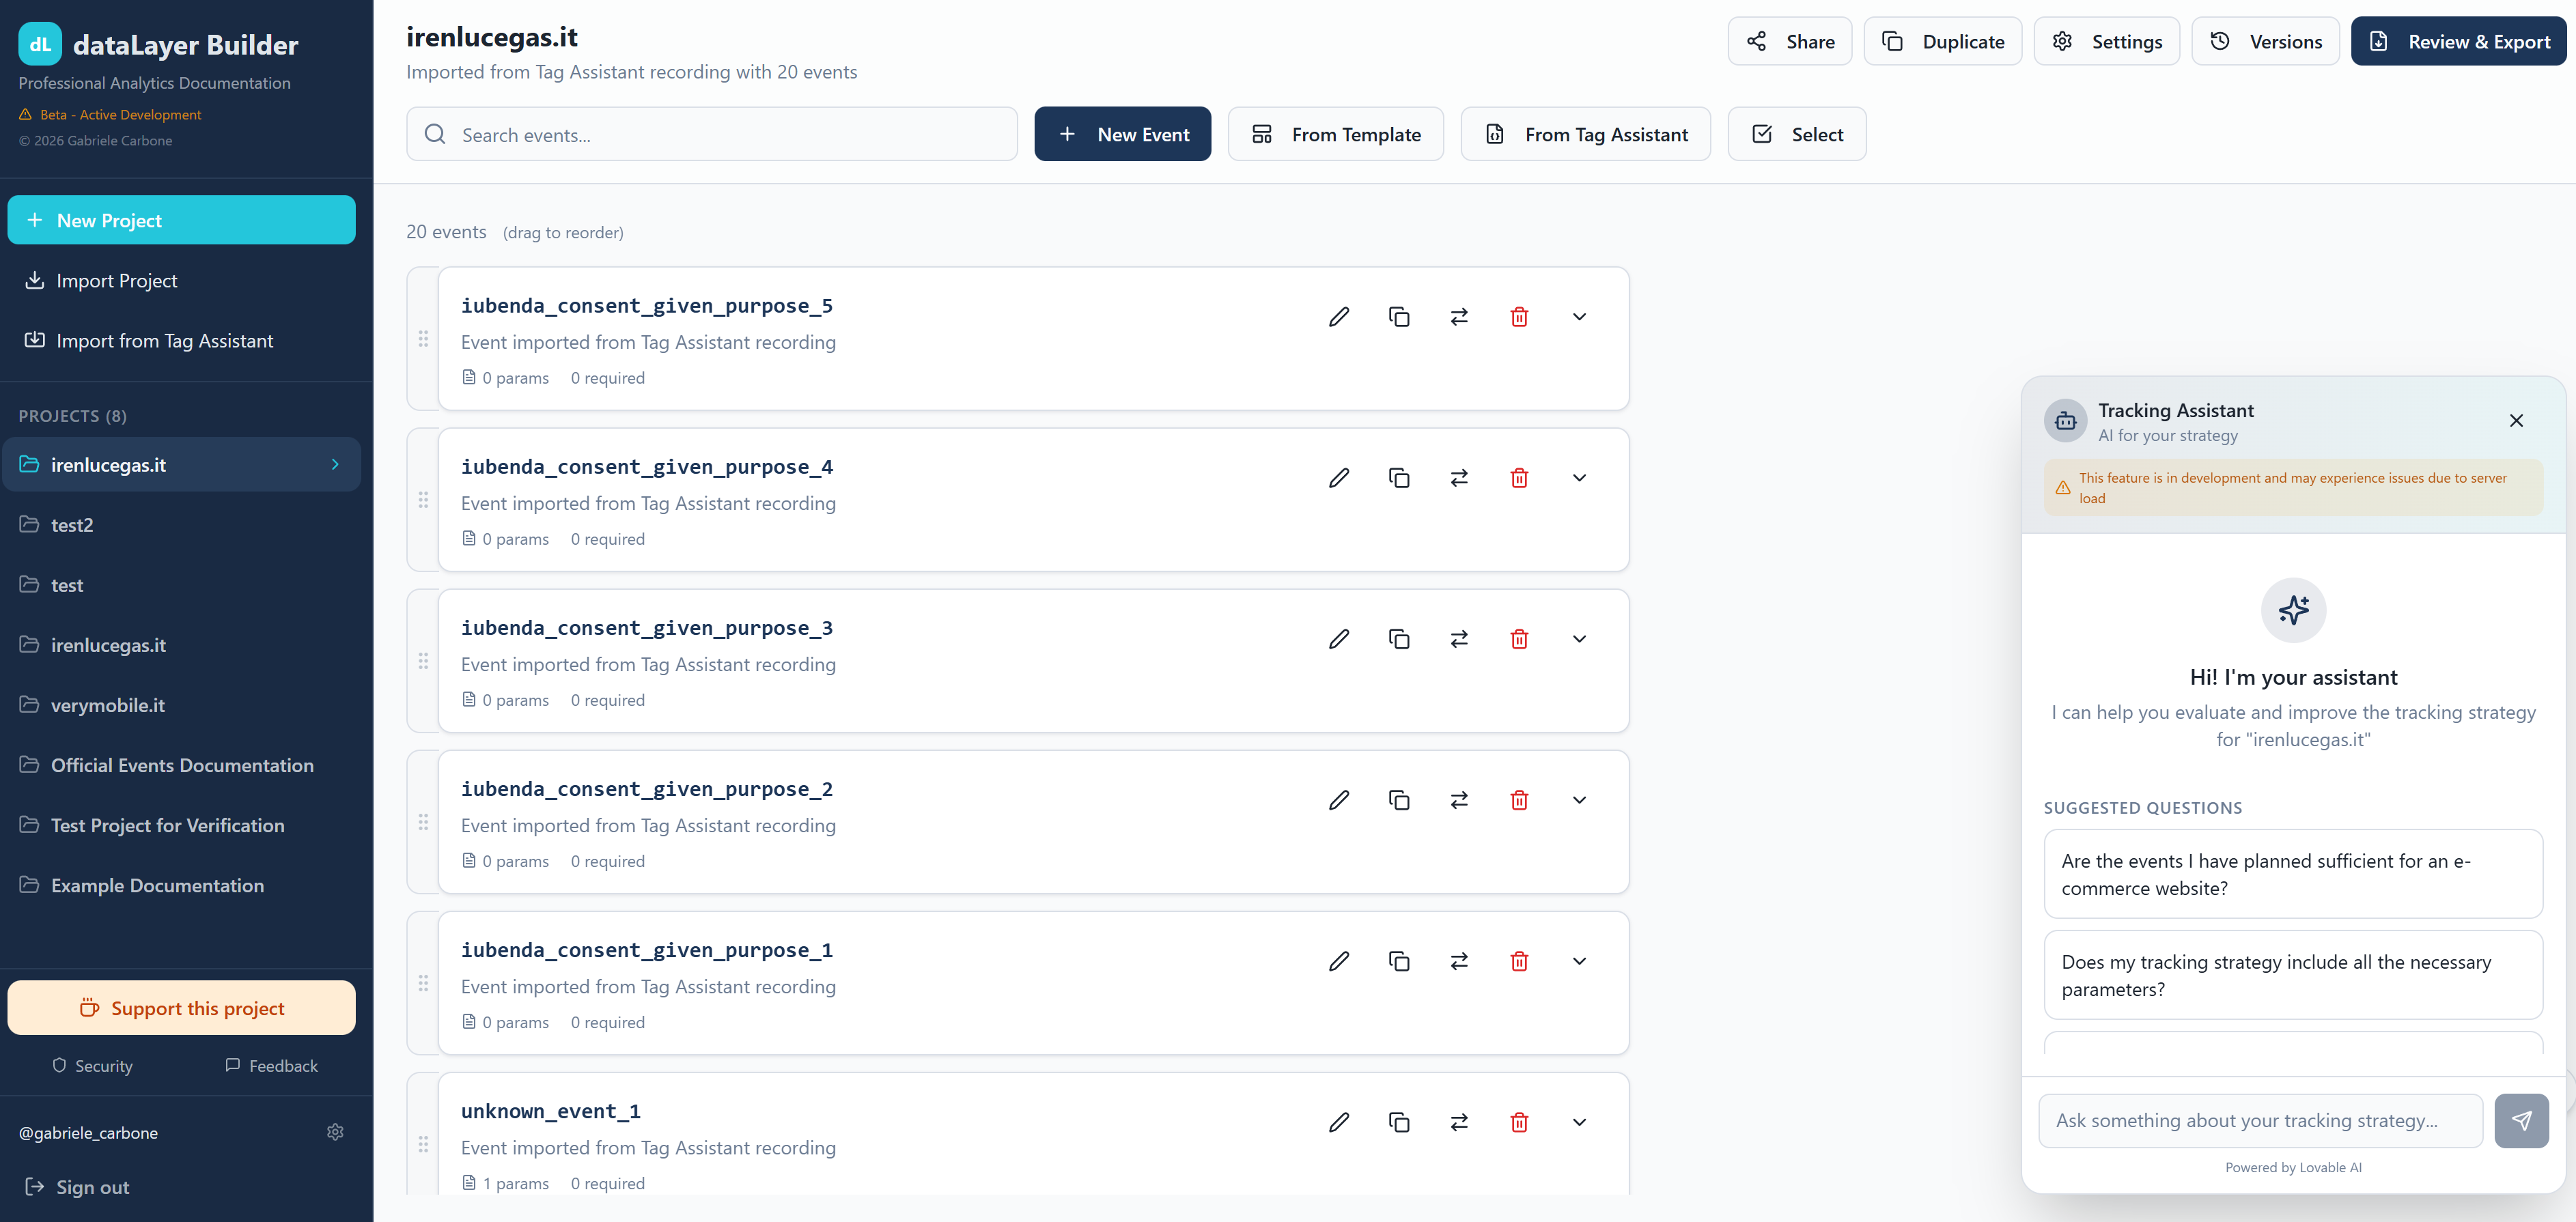Expand the unknown_event_1 event details
This screenshot has width=2576, height=1222.
(x=1579, y=1122)
